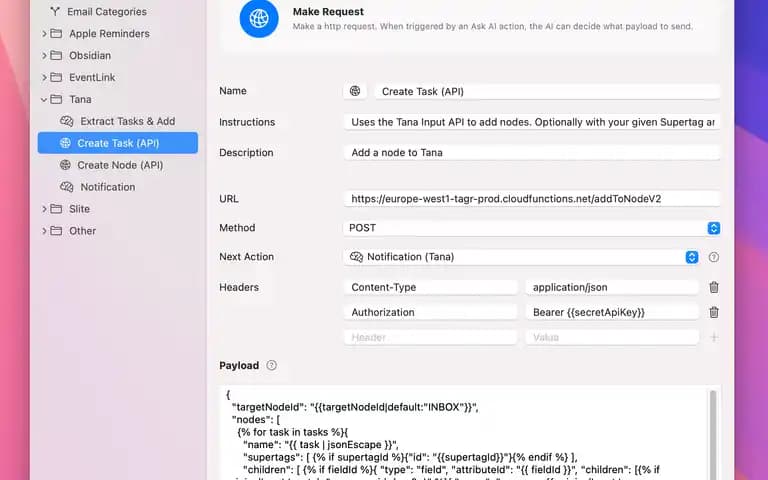Select the Notification action under Tana
The width and height of the screenshot is (768, 480).
108,187
